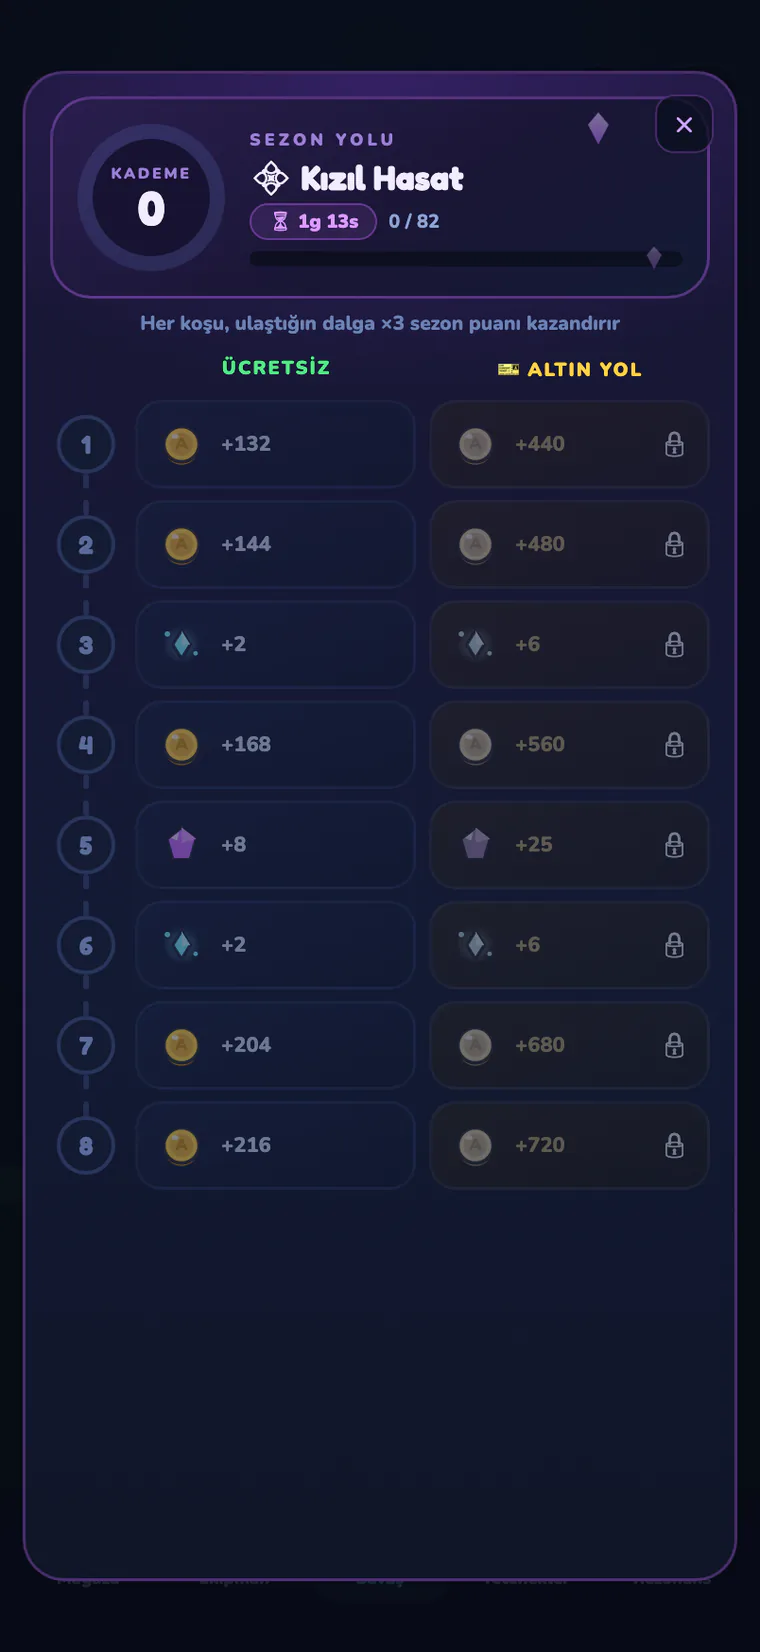Claim the free +204 coin reward
760x1652 pixels.
[x=275, y=1045]
